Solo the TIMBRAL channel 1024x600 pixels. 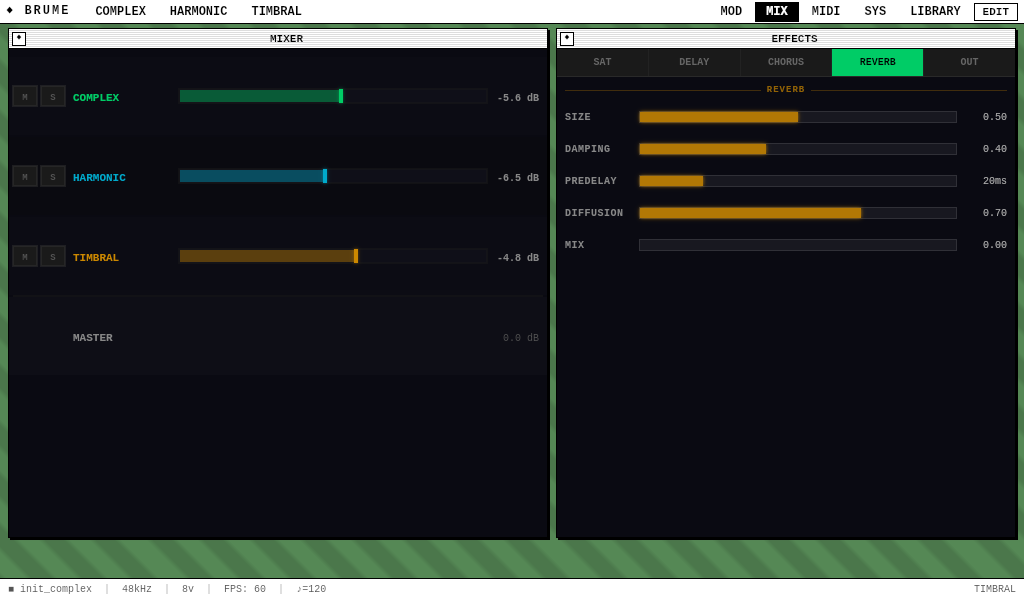53,257
